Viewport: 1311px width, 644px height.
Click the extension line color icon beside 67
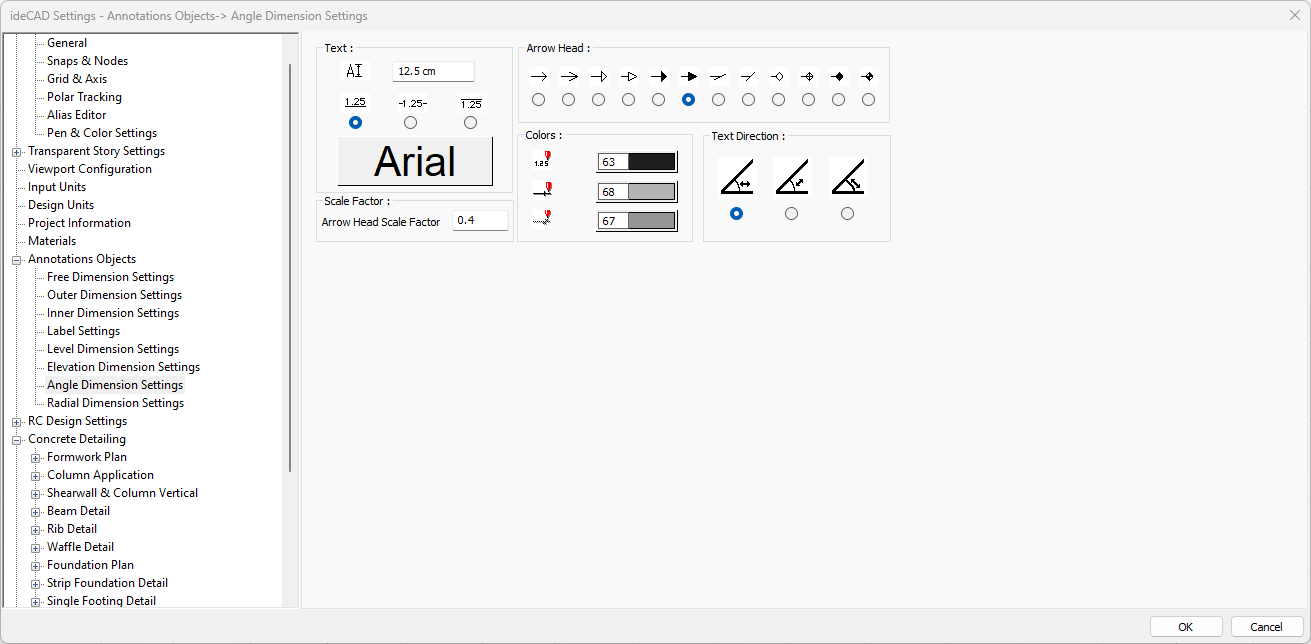[543, 219]
